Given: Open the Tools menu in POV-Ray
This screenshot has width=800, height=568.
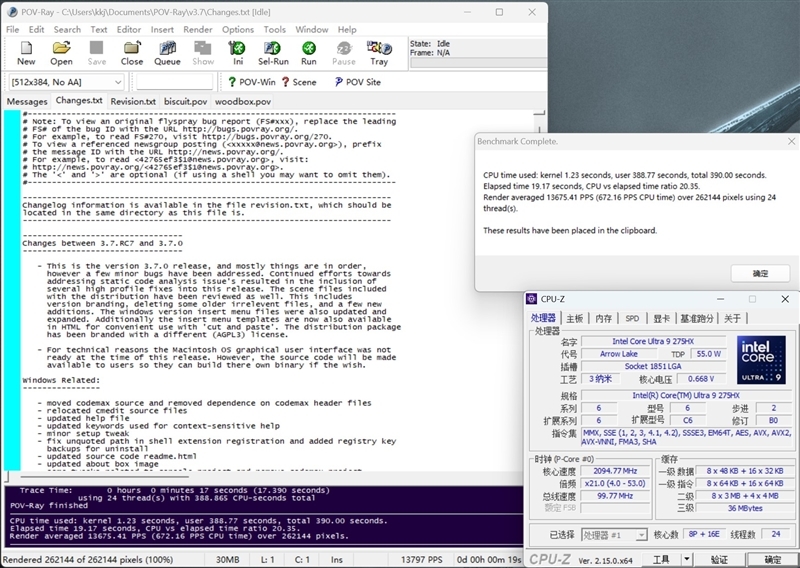Looking at the screenshot, I should (x=274, y=30).
